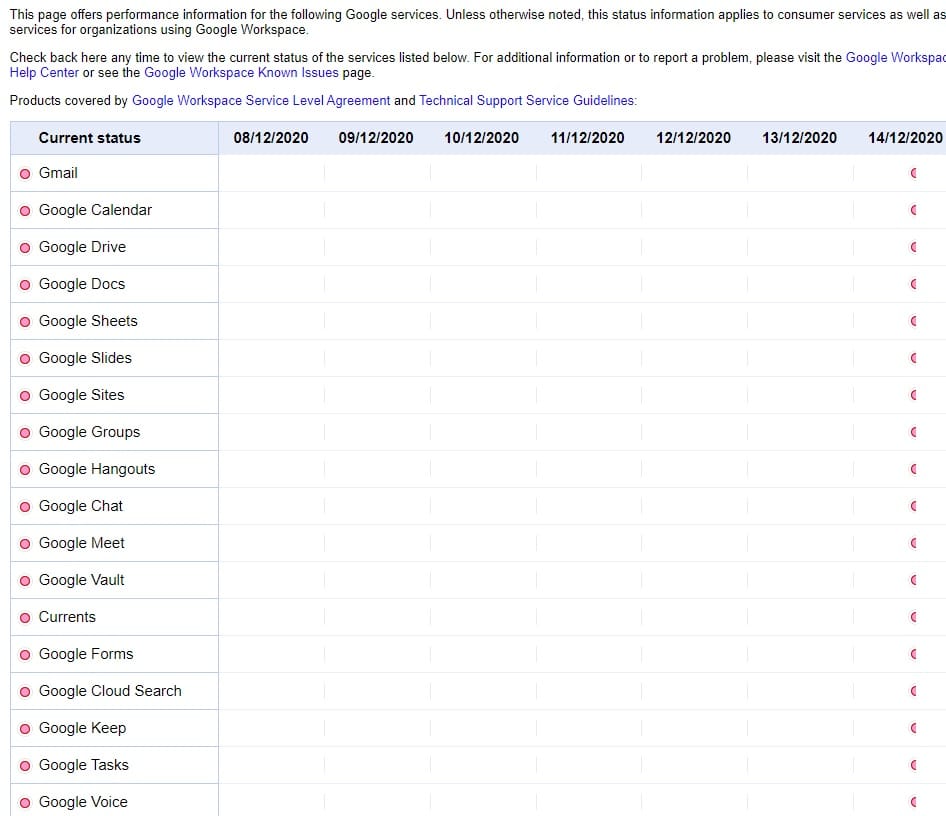Click the Google Workspace link at the line end

tap(895, 57)
